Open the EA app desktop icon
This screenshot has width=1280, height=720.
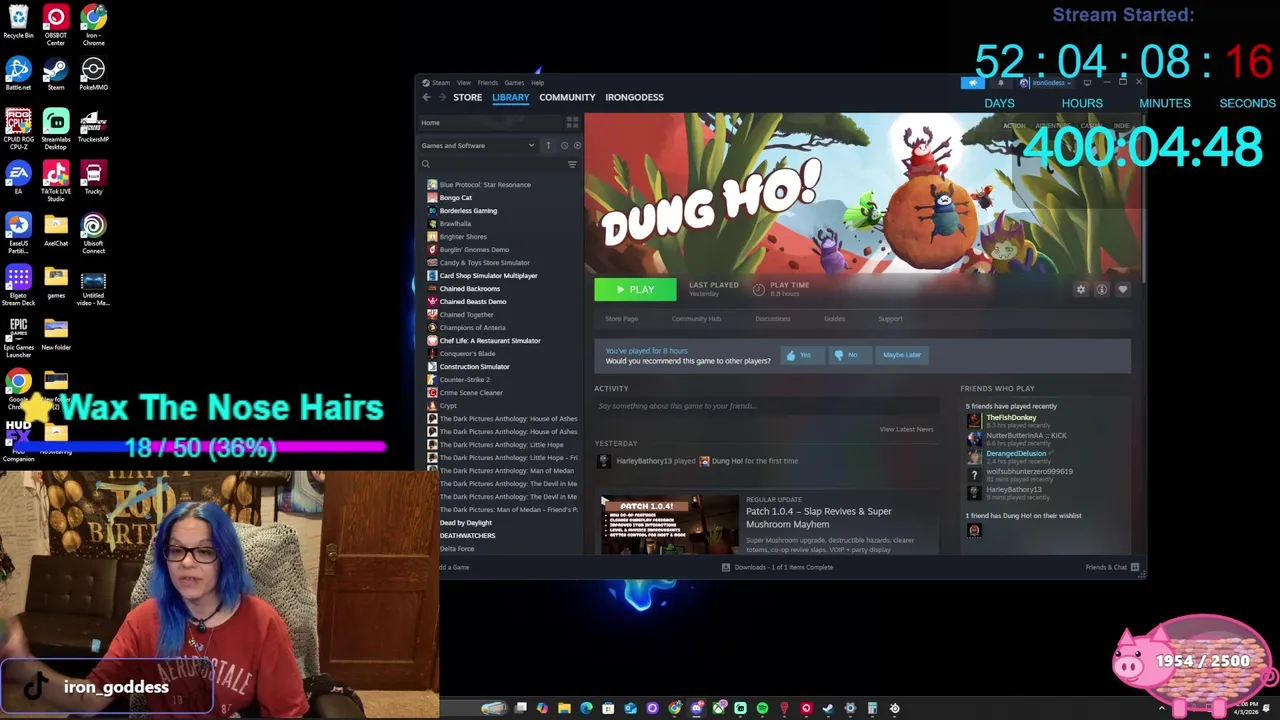18,178
